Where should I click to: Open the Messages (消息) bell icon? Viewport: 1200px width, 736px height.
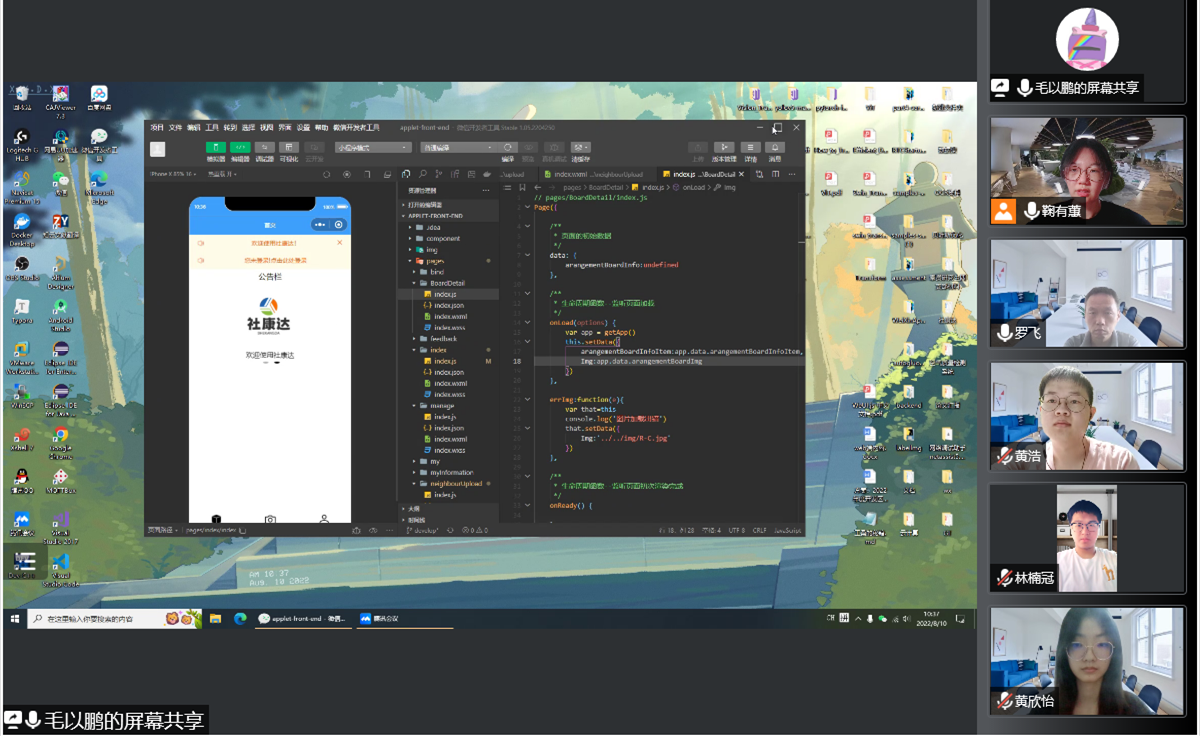pyautogui.click(x=774, y=148)
